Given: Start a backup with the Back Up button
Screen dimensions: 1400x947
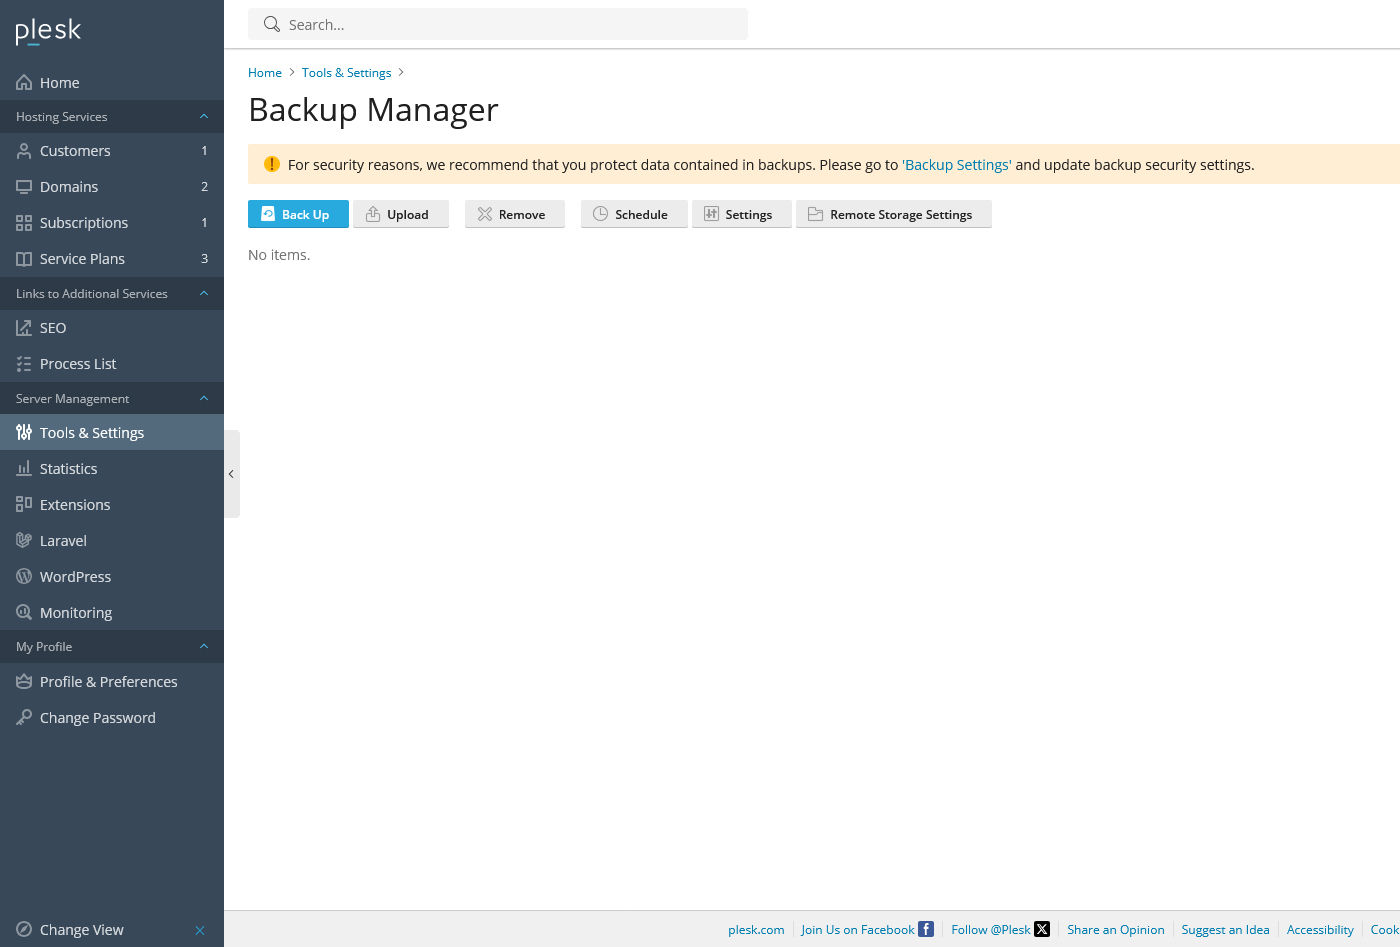Looking at the screenshot, I should (298, 214).
